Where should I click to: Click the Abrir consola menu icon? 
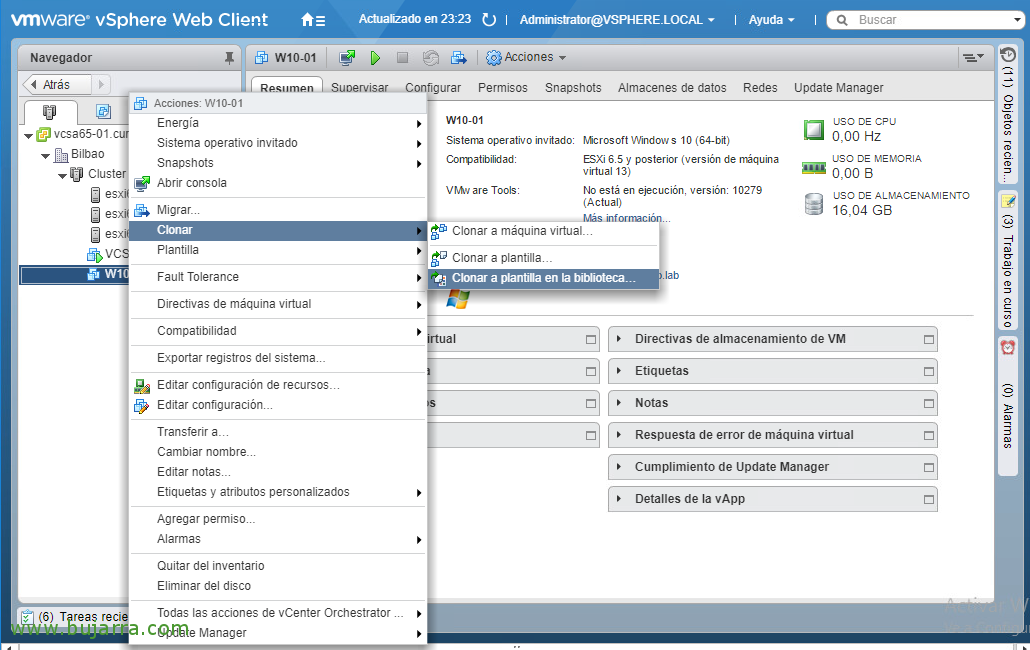142,183
